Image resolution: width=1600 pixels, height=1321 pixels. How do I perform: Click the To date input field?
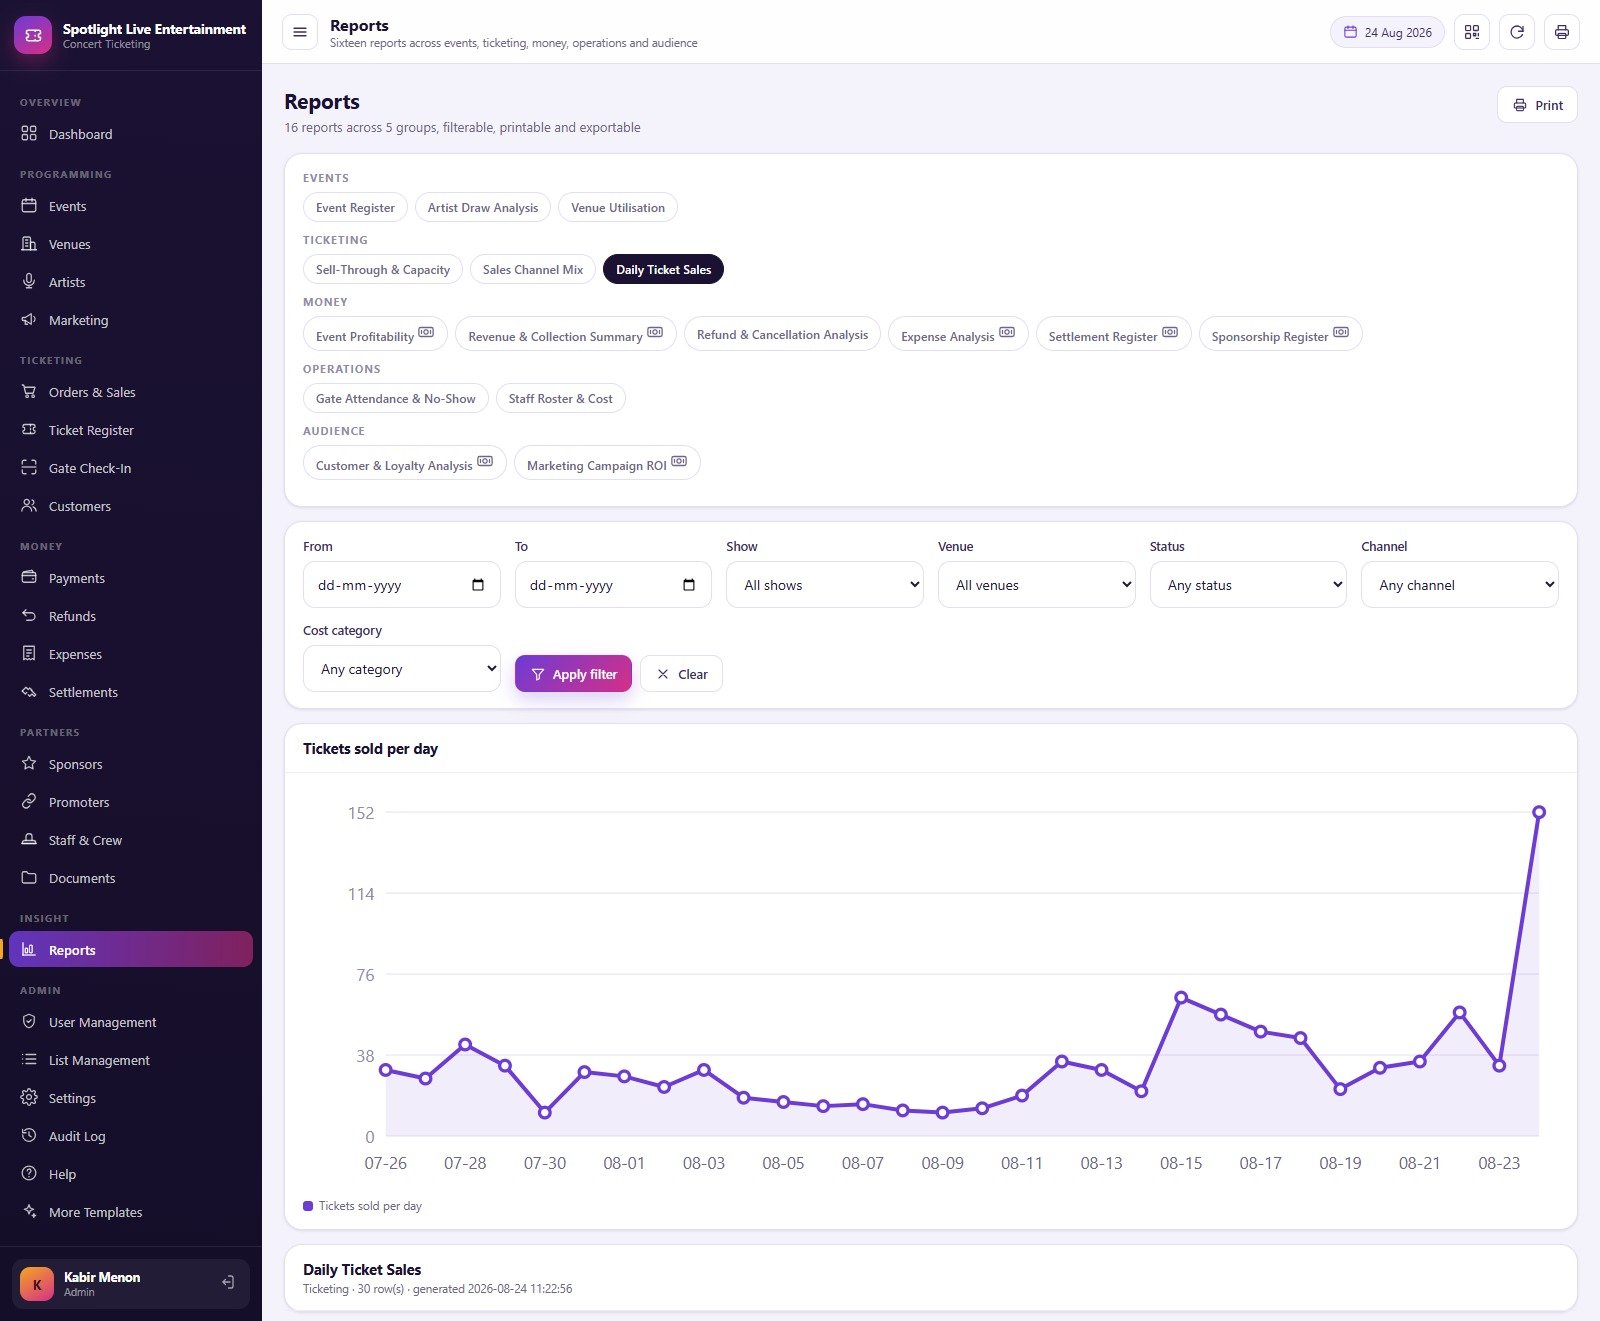(613, 585)
